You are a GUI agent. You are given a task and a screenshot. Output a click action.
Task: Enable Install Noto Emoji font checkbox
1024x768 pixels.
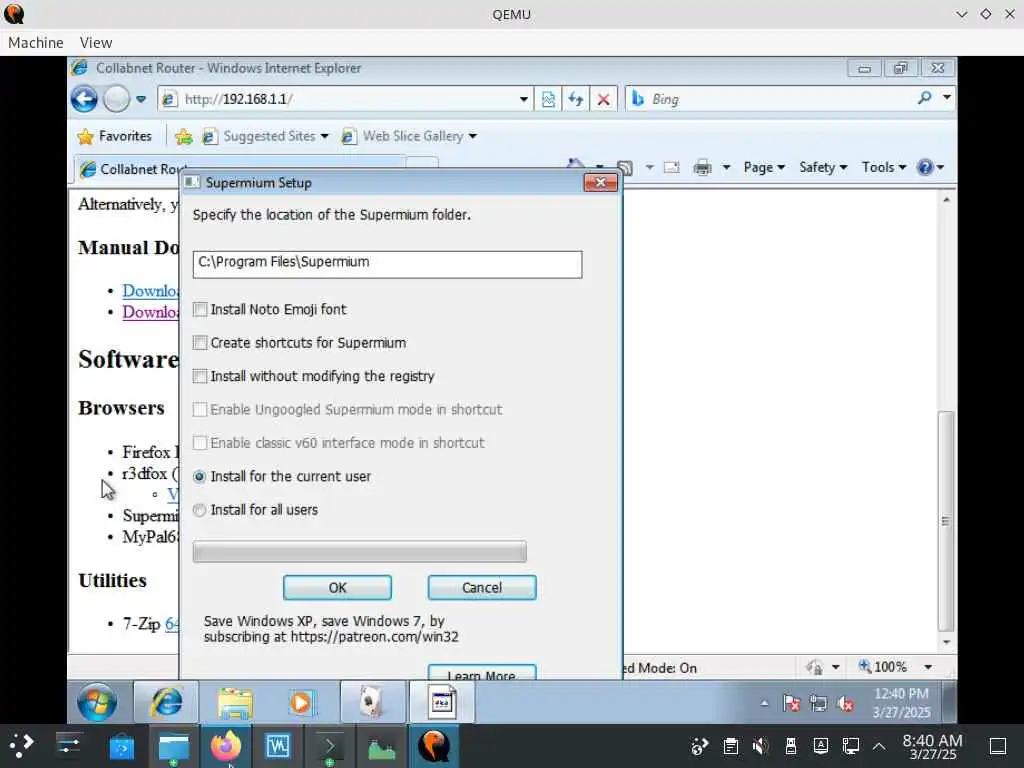[x=200, y=310]
